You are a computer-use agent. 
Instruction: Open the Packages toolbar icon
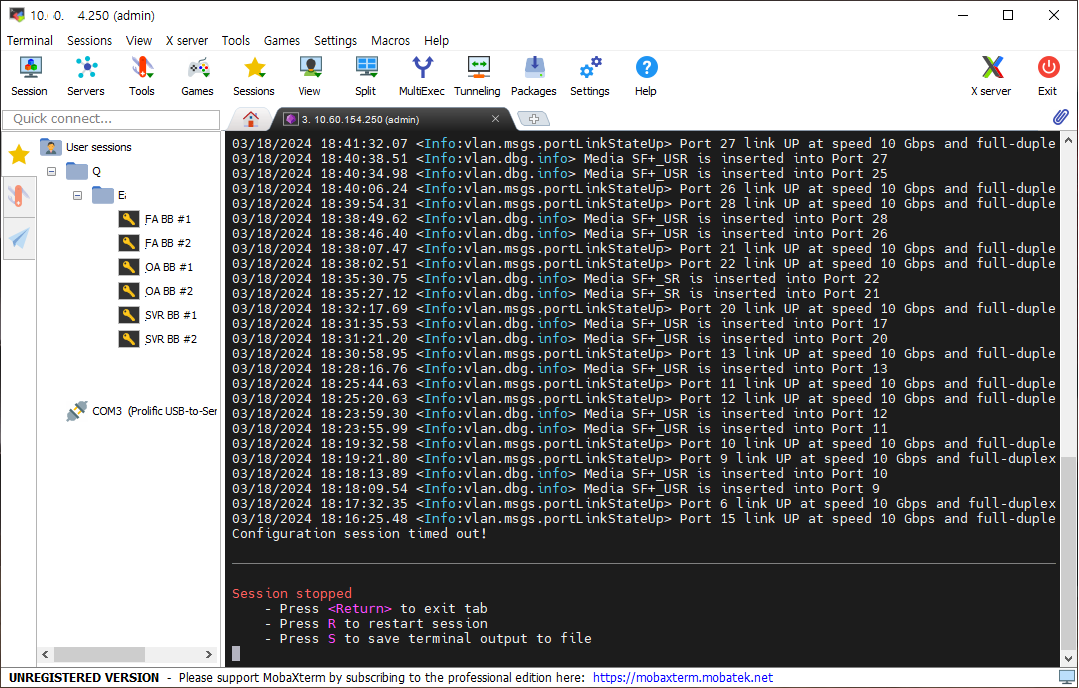534,76
